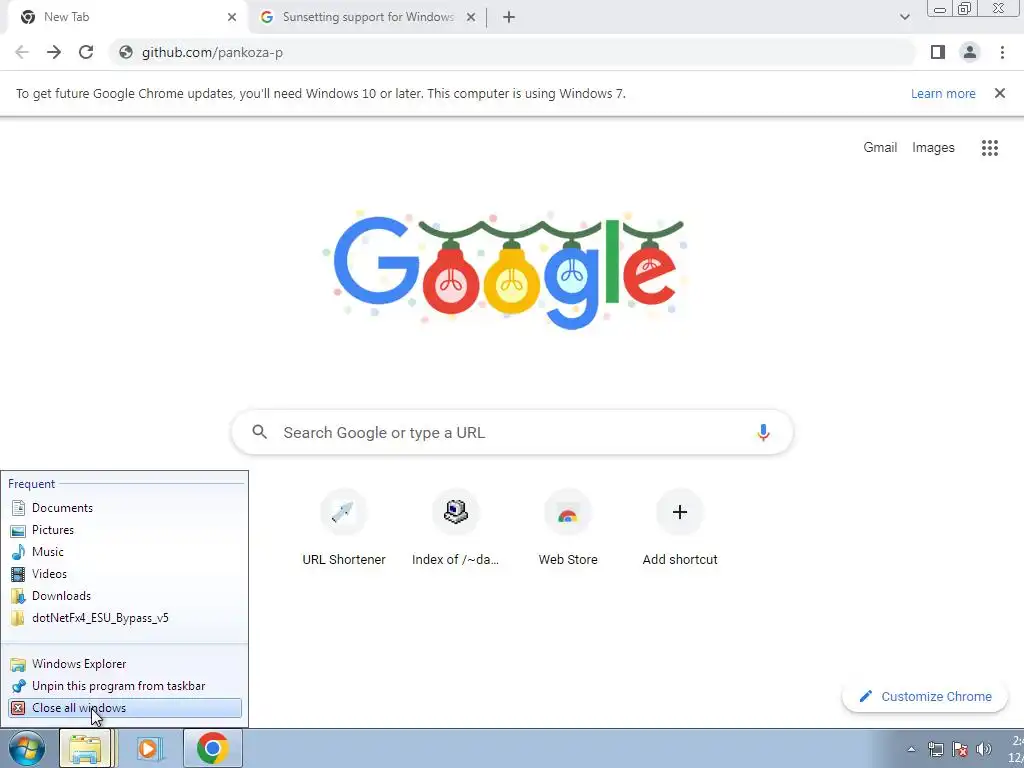Click the Customize Chrome button
This screenshot has width=1024, height=768.
point(925,696)
